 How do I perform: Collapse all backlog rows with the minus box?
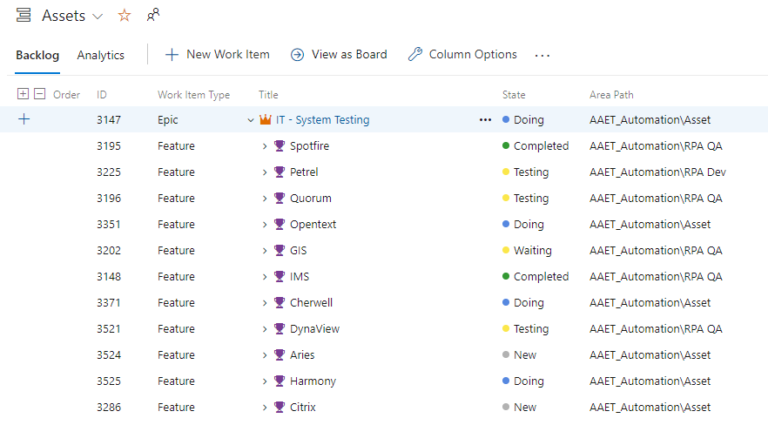(x=40, y=94)
